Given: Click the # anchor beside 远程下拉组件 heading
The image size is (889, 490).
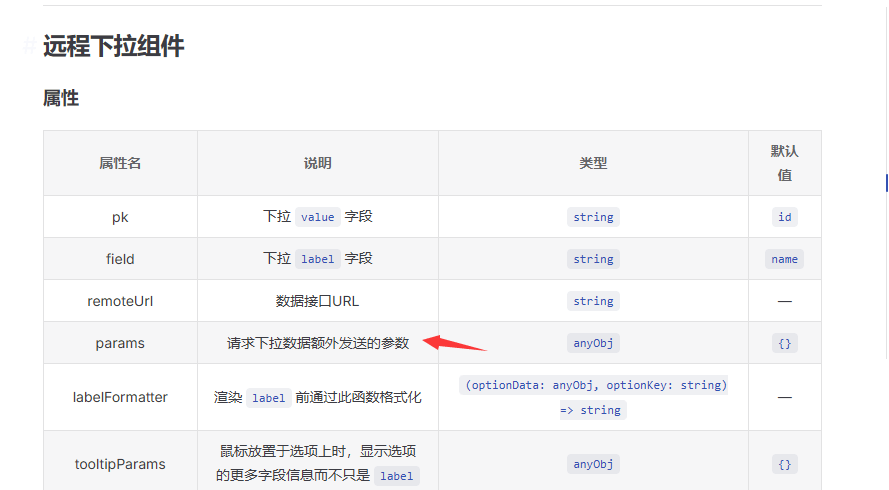Looking at the screenshot, I should [29, 46].
